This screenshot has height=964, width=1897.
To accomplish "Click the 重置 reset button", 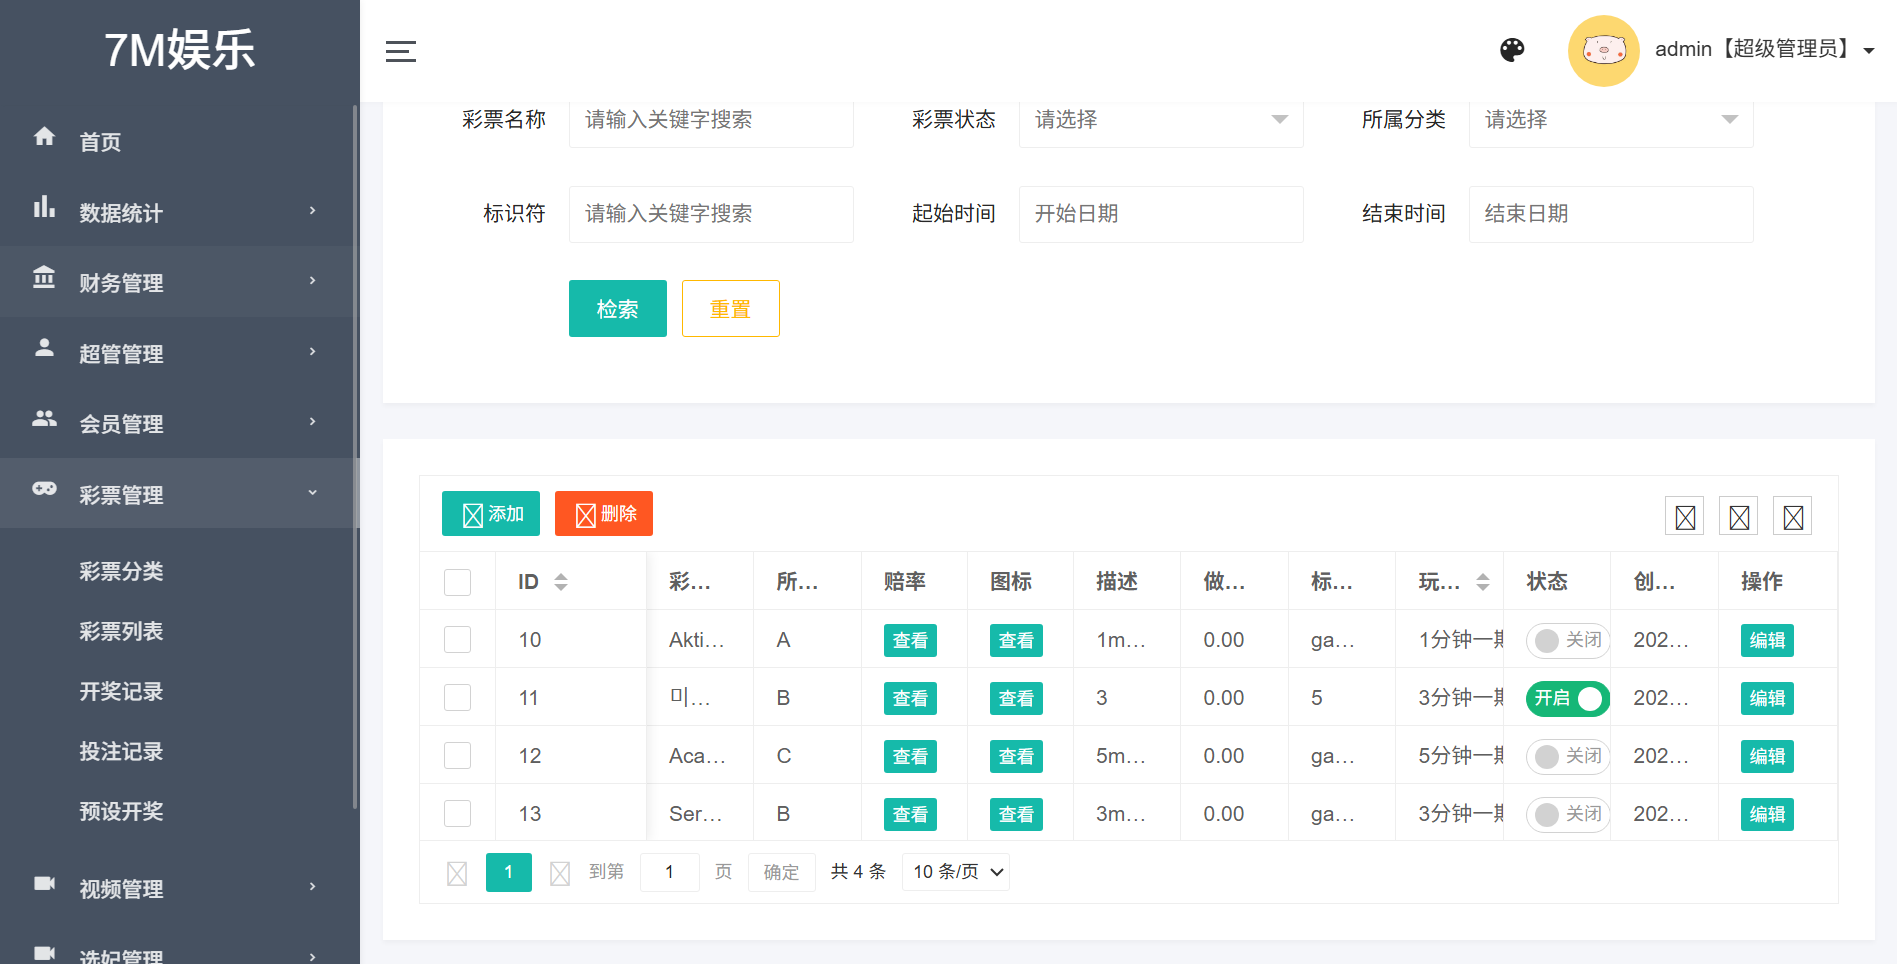I will pyautogui.click(x=730, y=309).
